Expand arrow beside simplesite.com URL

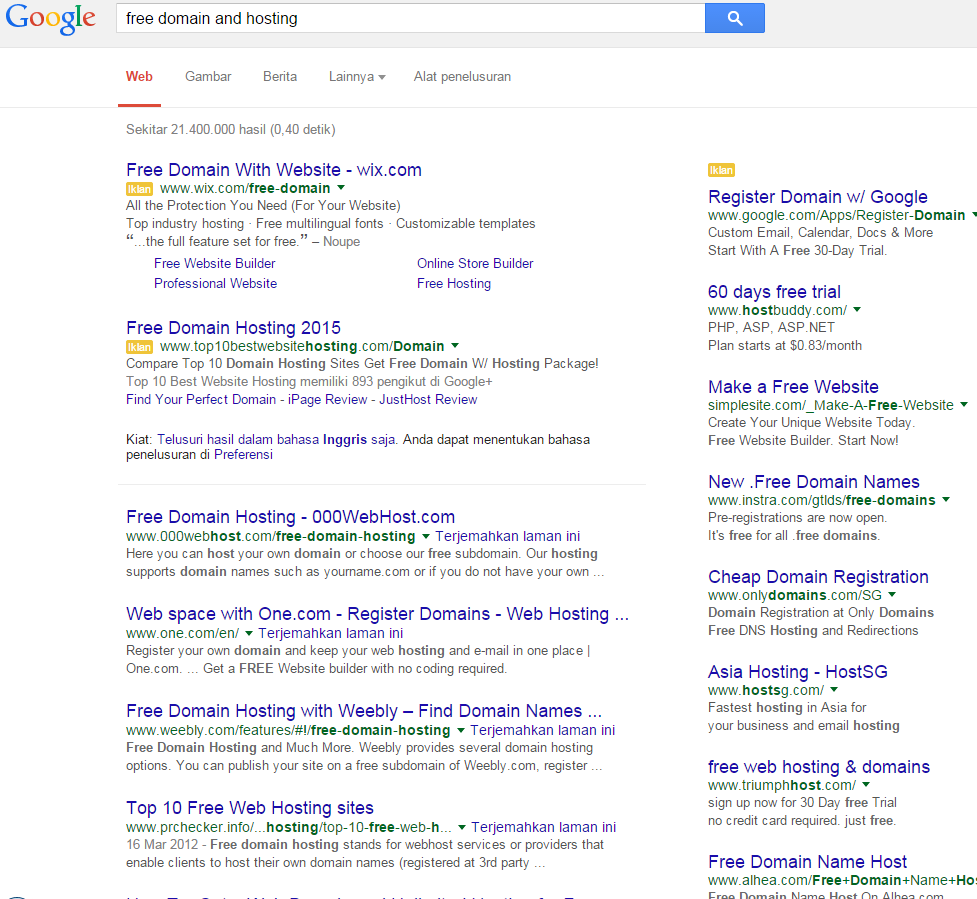click(x=963, y=405)
